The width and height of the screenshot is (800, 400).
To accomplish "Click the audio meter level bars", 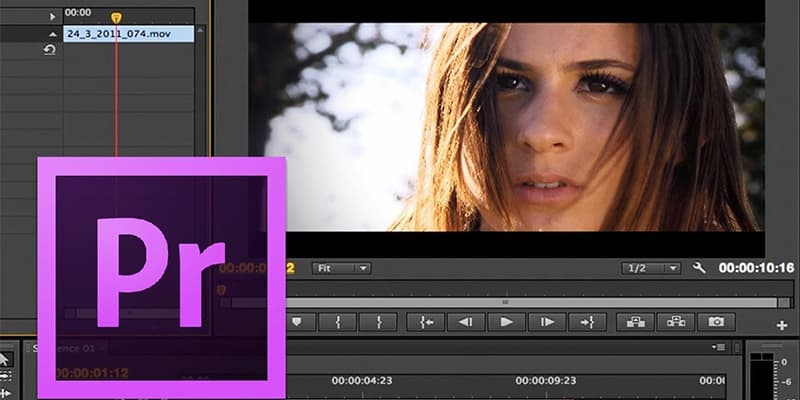I will (x=761, y=377).
